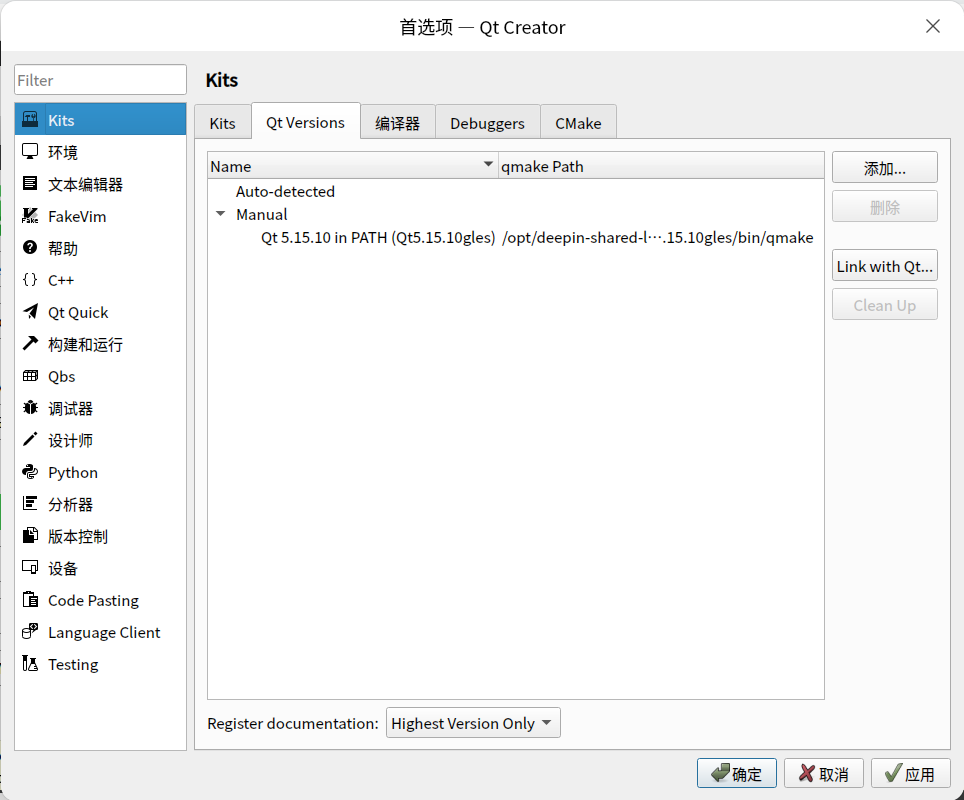Image resolution: width=964 pixels, height=800 pixels.
Task: Select the C++ braces icon
Action: pyautogui.click(x=30, y=279)
